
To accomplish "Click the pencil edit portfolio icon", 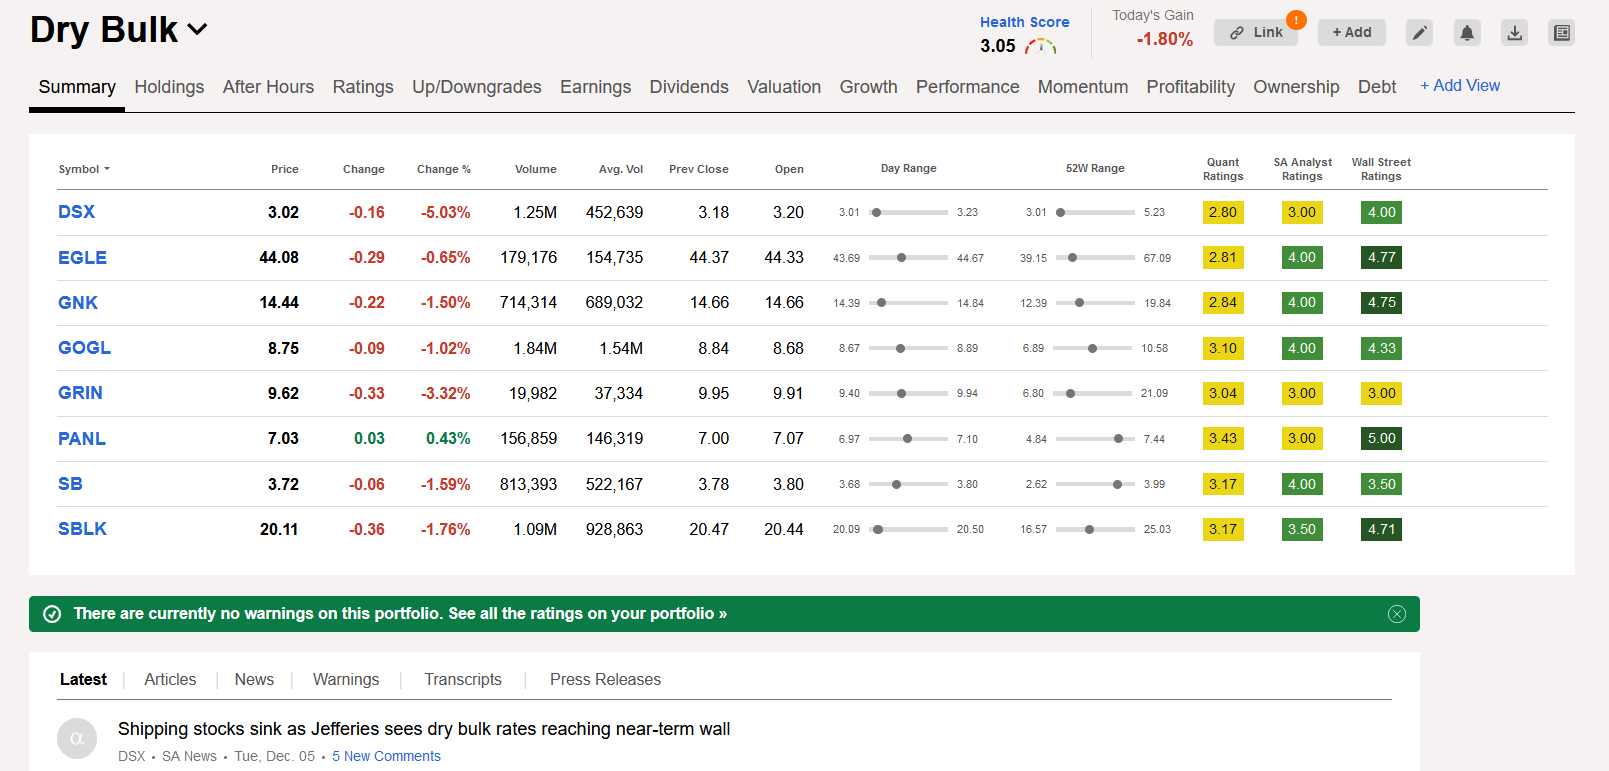I will [1419, 33].
